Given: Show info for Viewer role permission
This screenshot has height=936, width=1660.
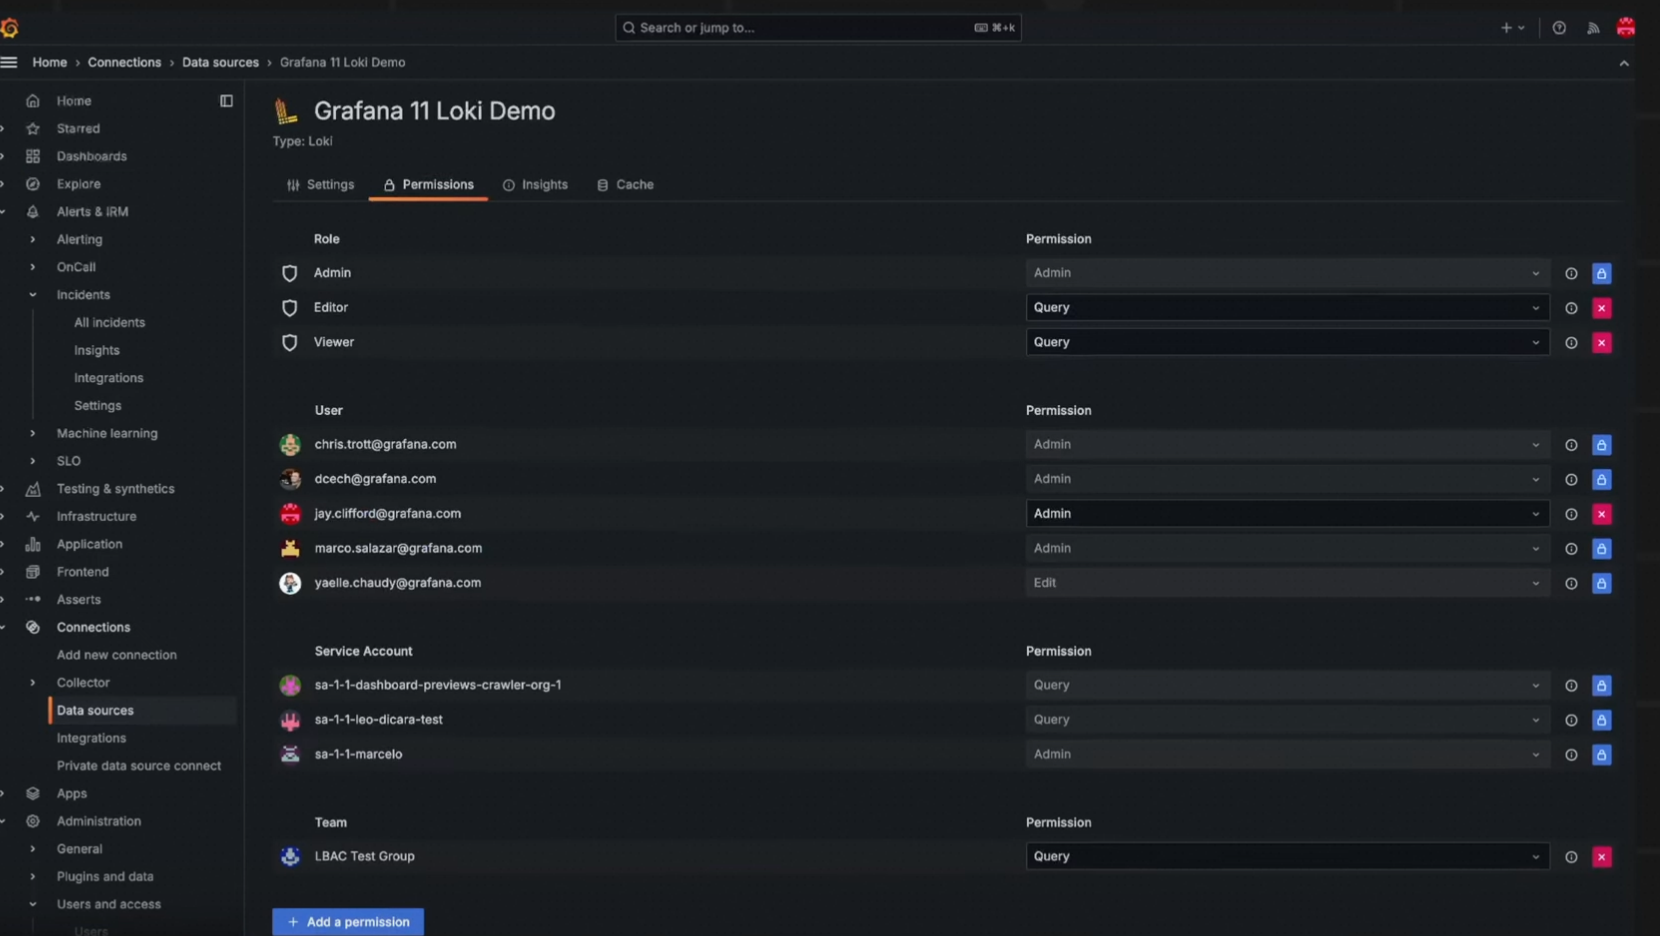Looking at the screenshot, I should click(1571, 343).
